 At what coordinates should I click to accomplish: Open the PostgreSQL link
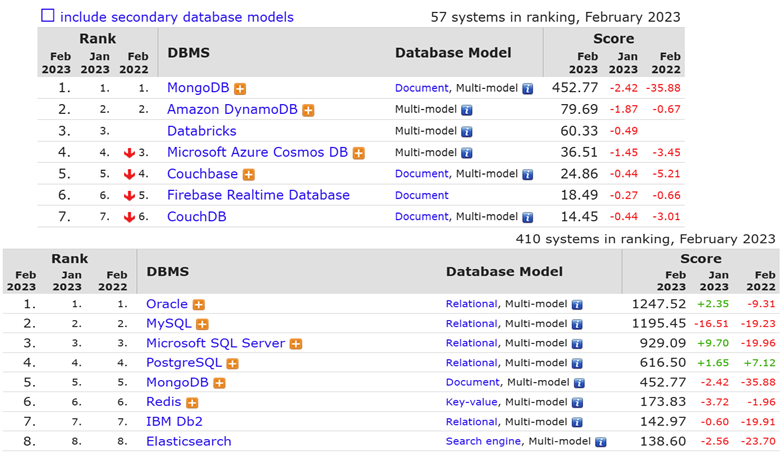(x=184, y=362)
